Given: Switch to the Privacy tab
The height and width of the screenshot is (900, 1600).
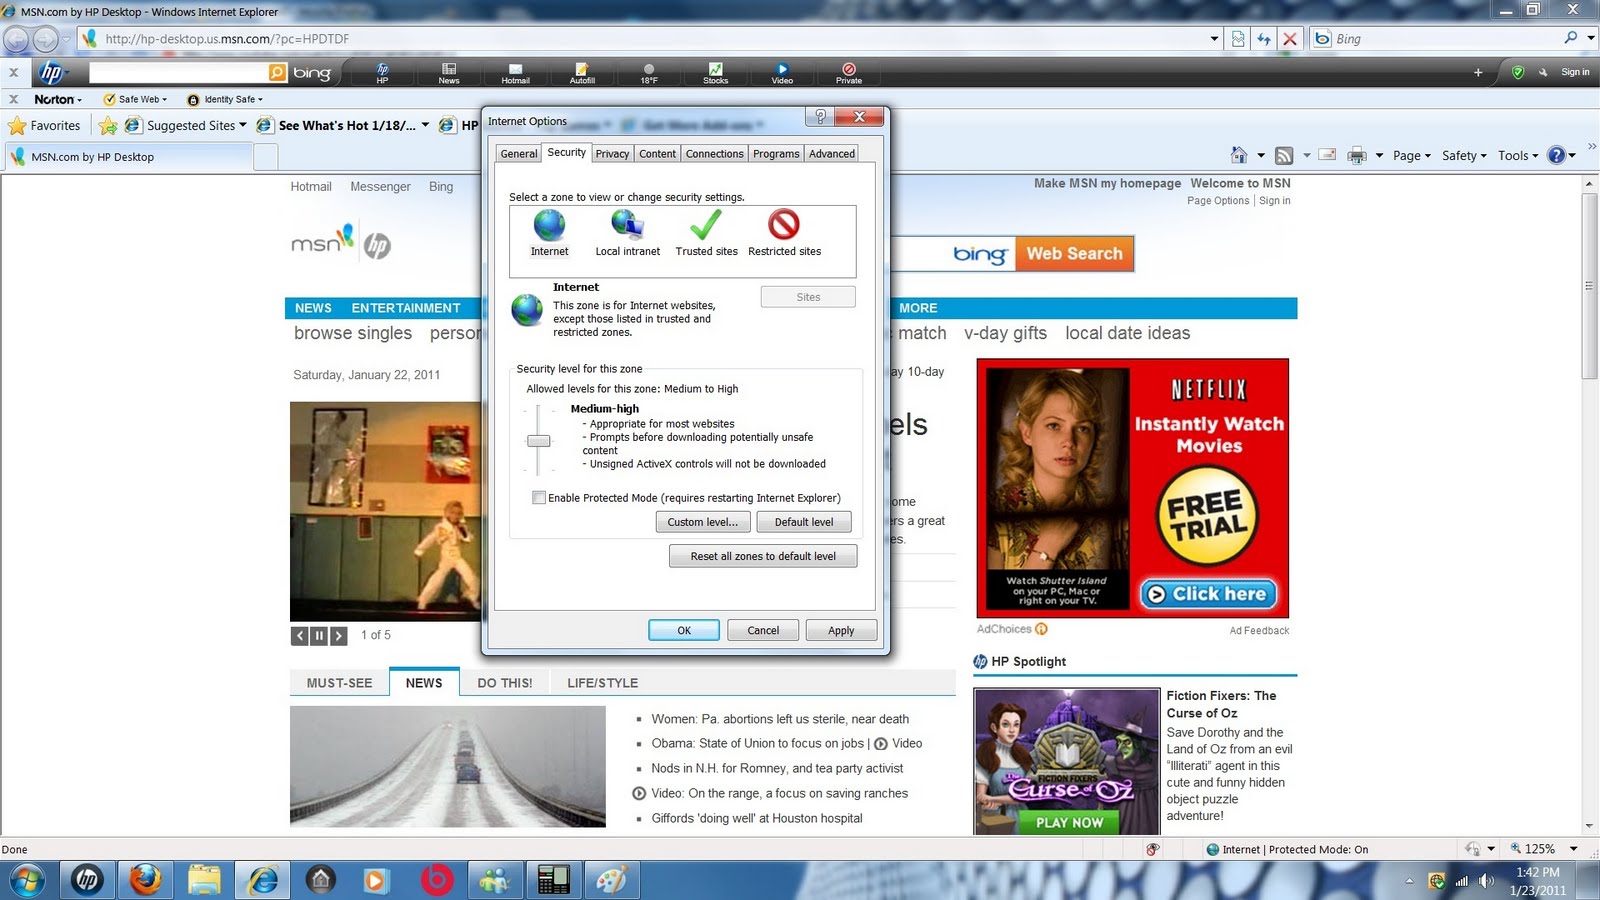Looking at the screenshot, I should pos(612,154).
